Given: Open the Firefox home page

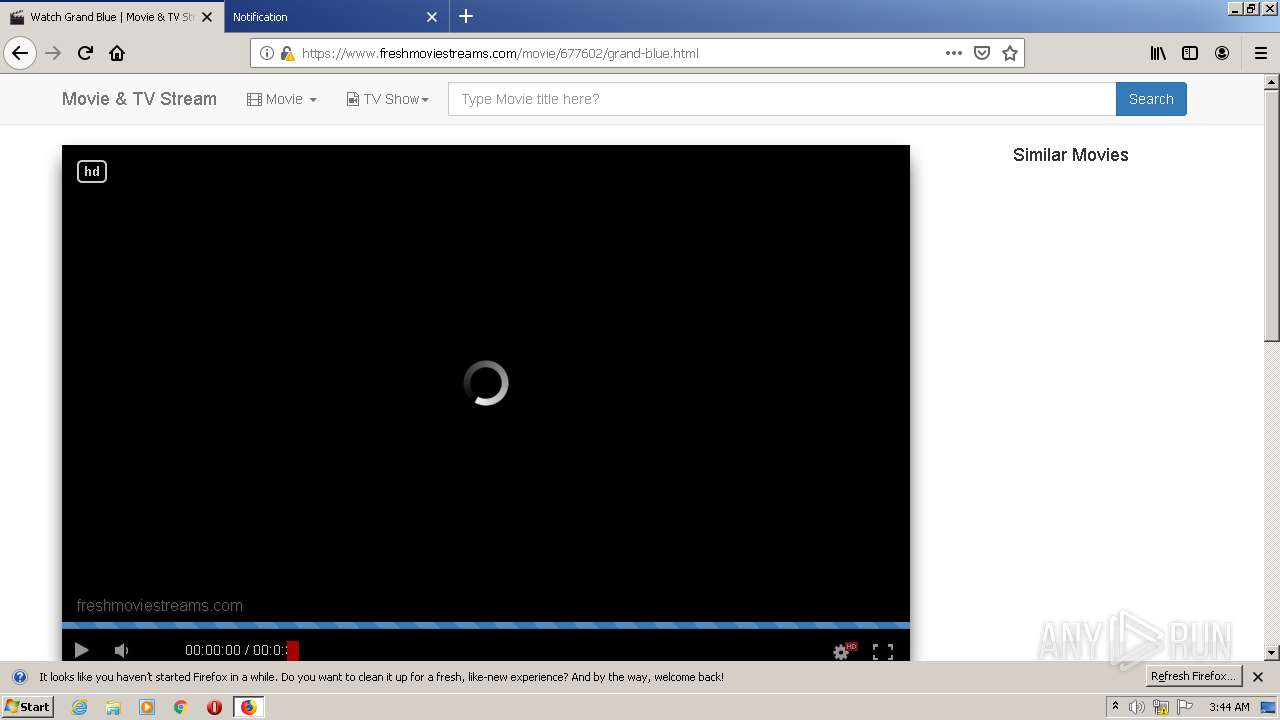Looking at the screenshot, I should [117, 53].
